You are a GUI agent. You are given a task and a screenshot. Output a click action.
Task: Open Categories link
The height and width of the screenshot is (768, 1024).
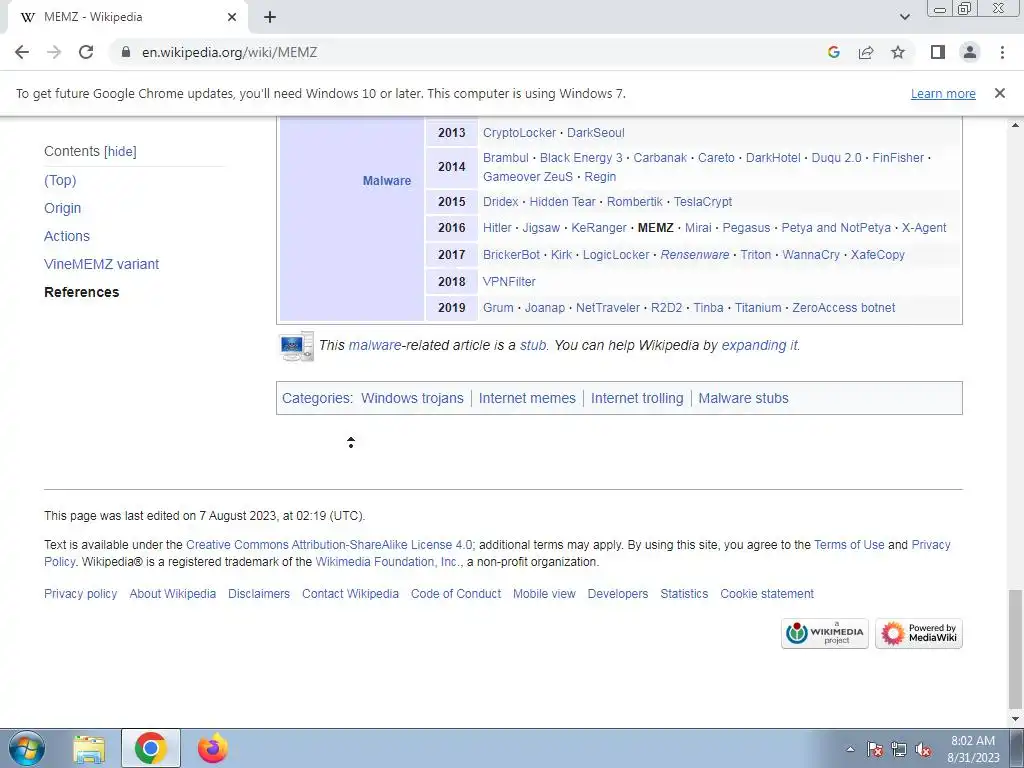pyautogui.click(x=317, y=398)
